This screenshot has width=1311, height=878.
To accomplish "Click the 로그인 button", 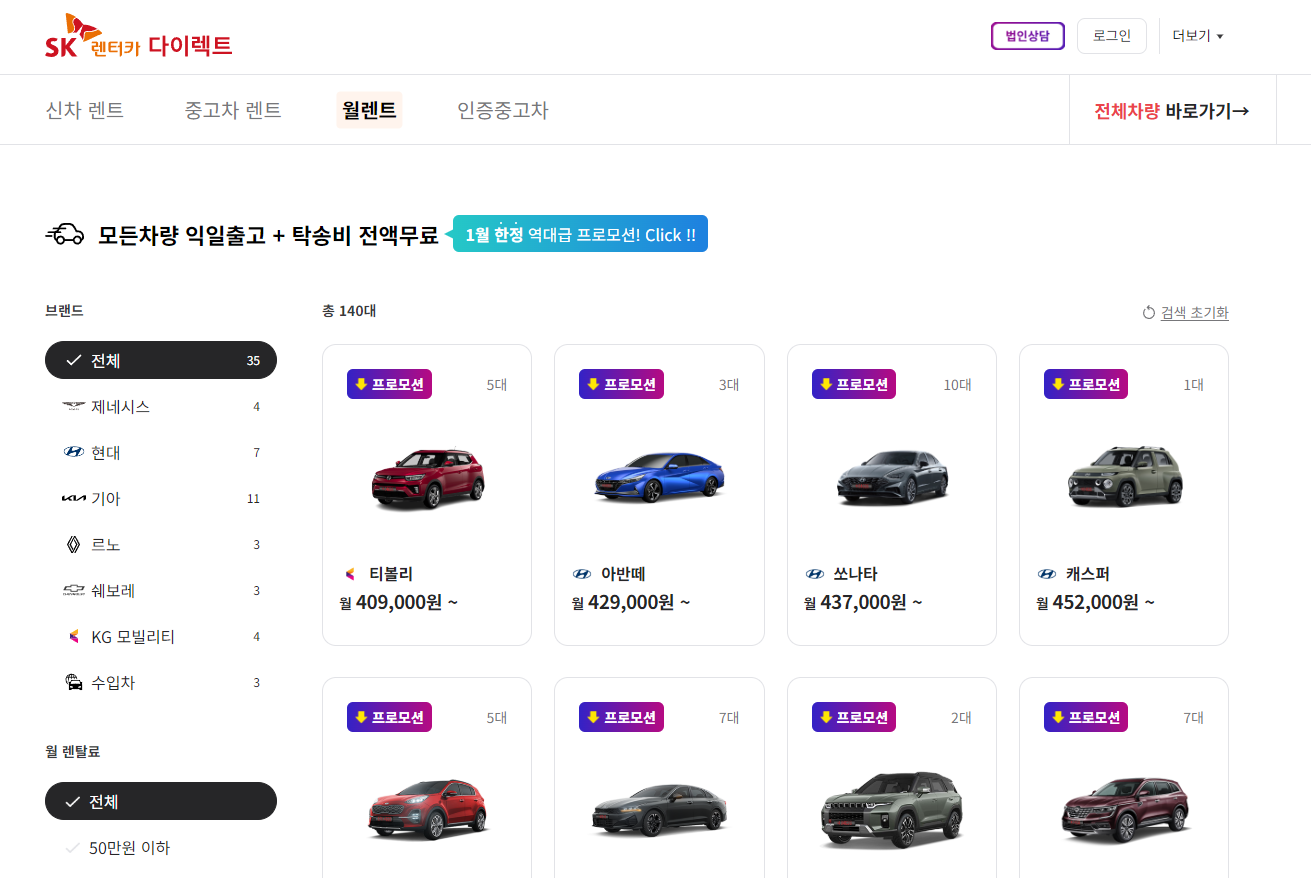I will pyautogui.click(x=1112, y=36).
